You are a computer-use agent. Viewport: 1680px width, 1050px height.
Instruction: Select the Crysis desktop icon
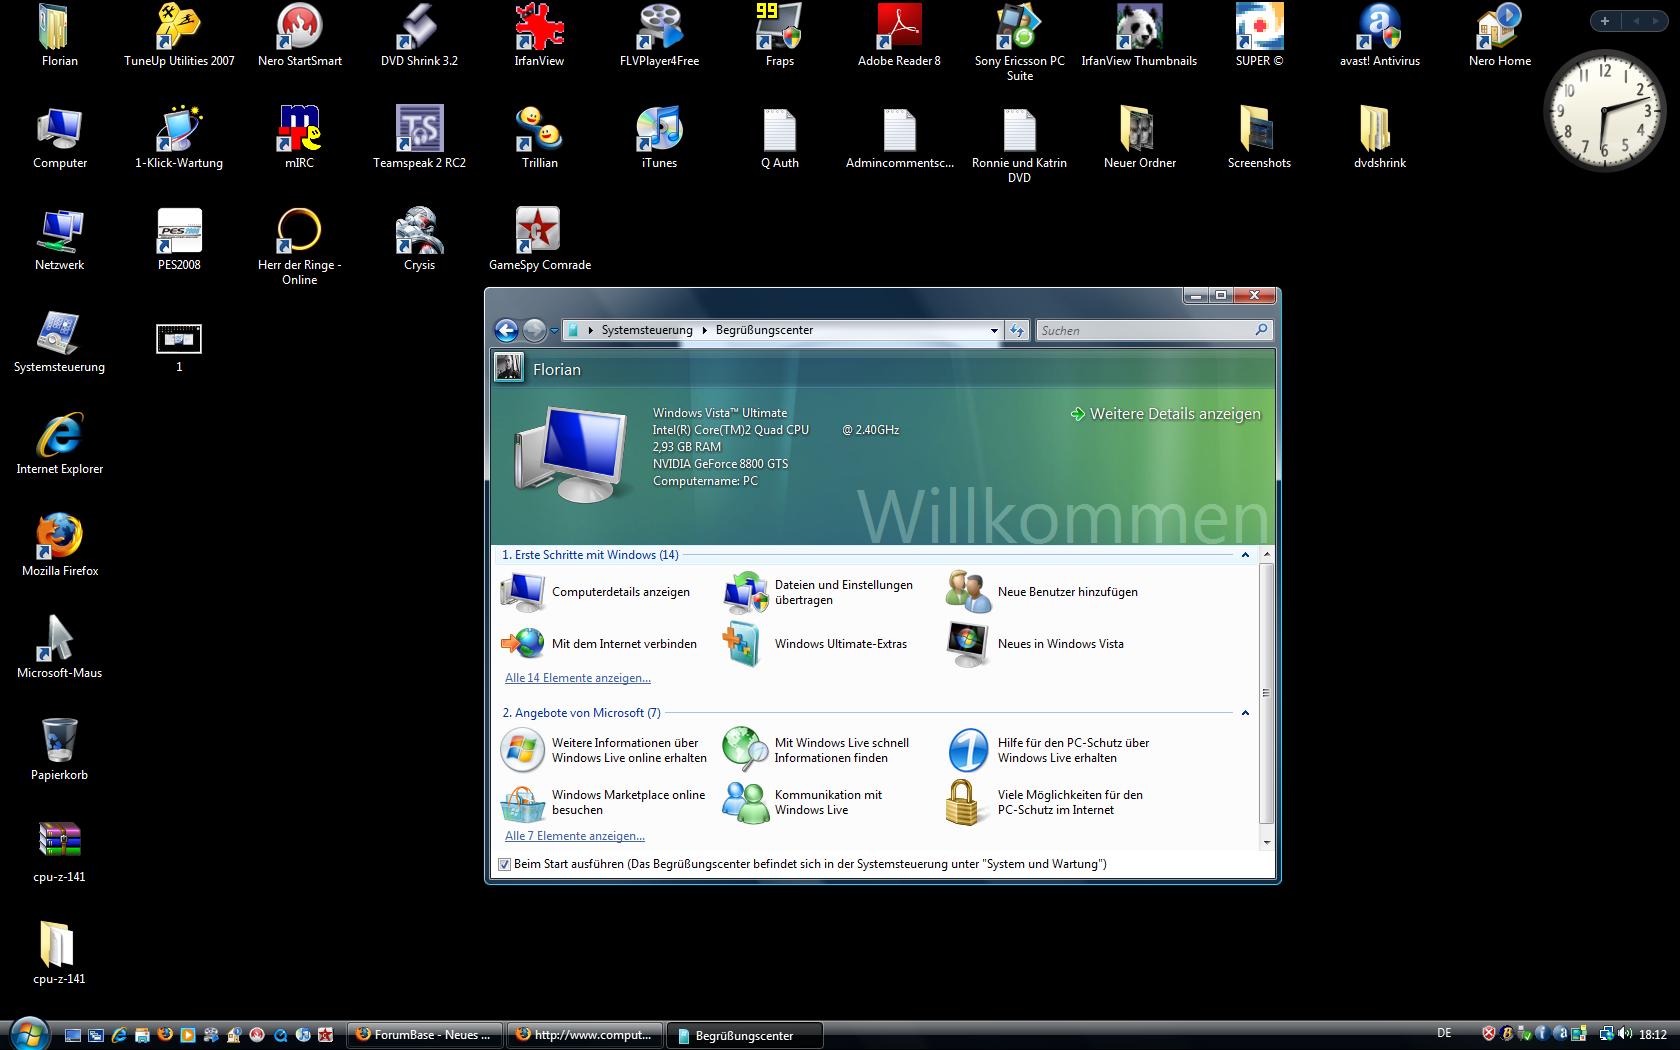point(419,238)
